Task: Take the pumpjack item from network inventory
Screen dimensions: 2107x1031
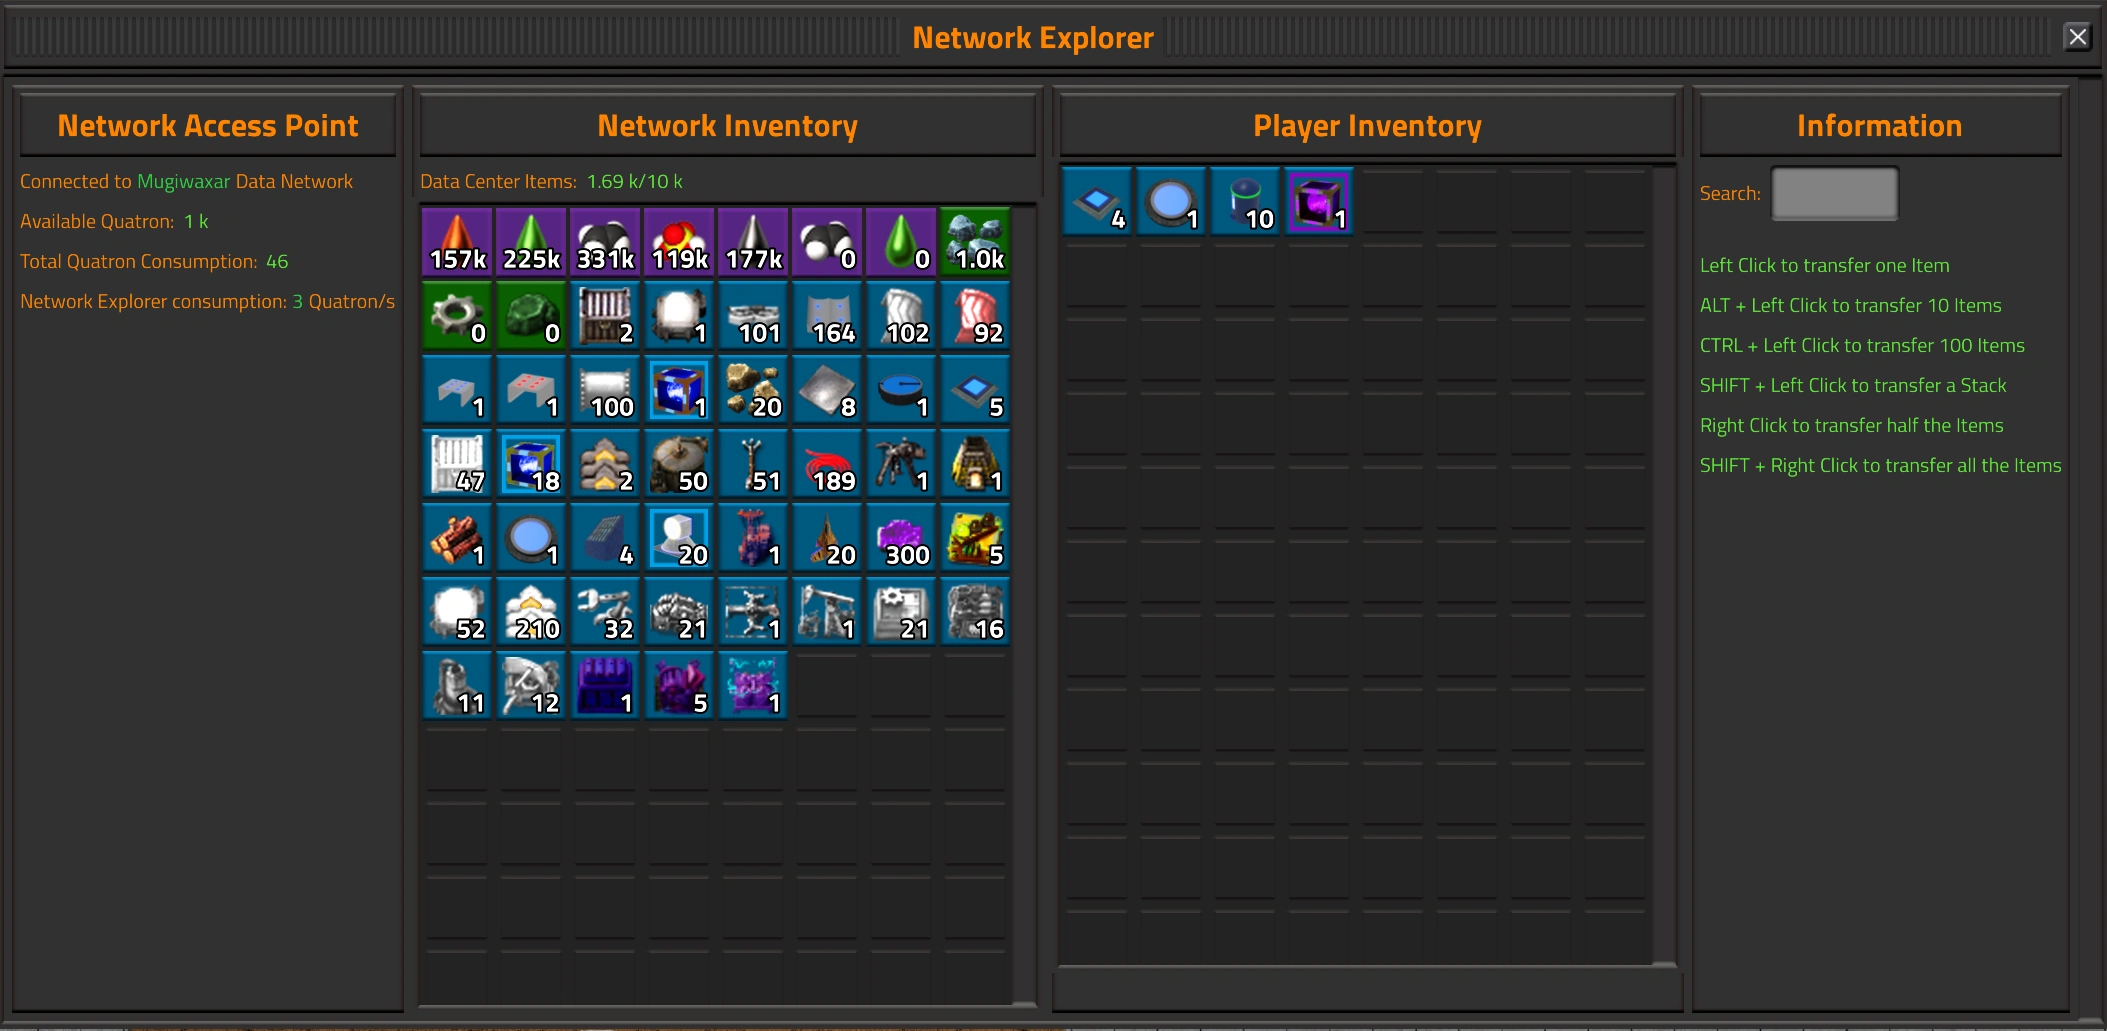Action: (827, 612)
